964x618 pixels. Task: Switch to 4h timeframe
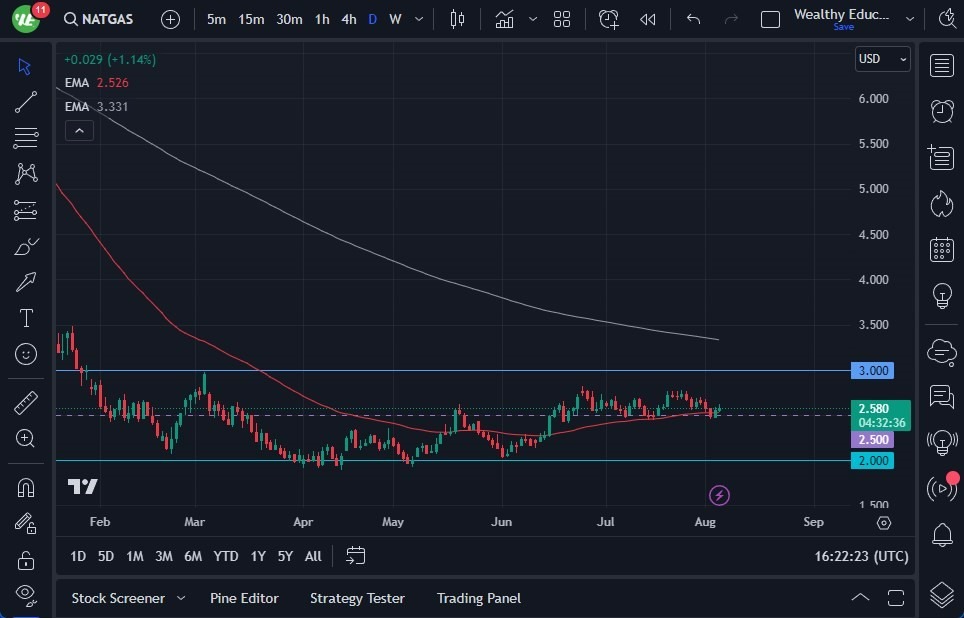[x=349, y=19]
